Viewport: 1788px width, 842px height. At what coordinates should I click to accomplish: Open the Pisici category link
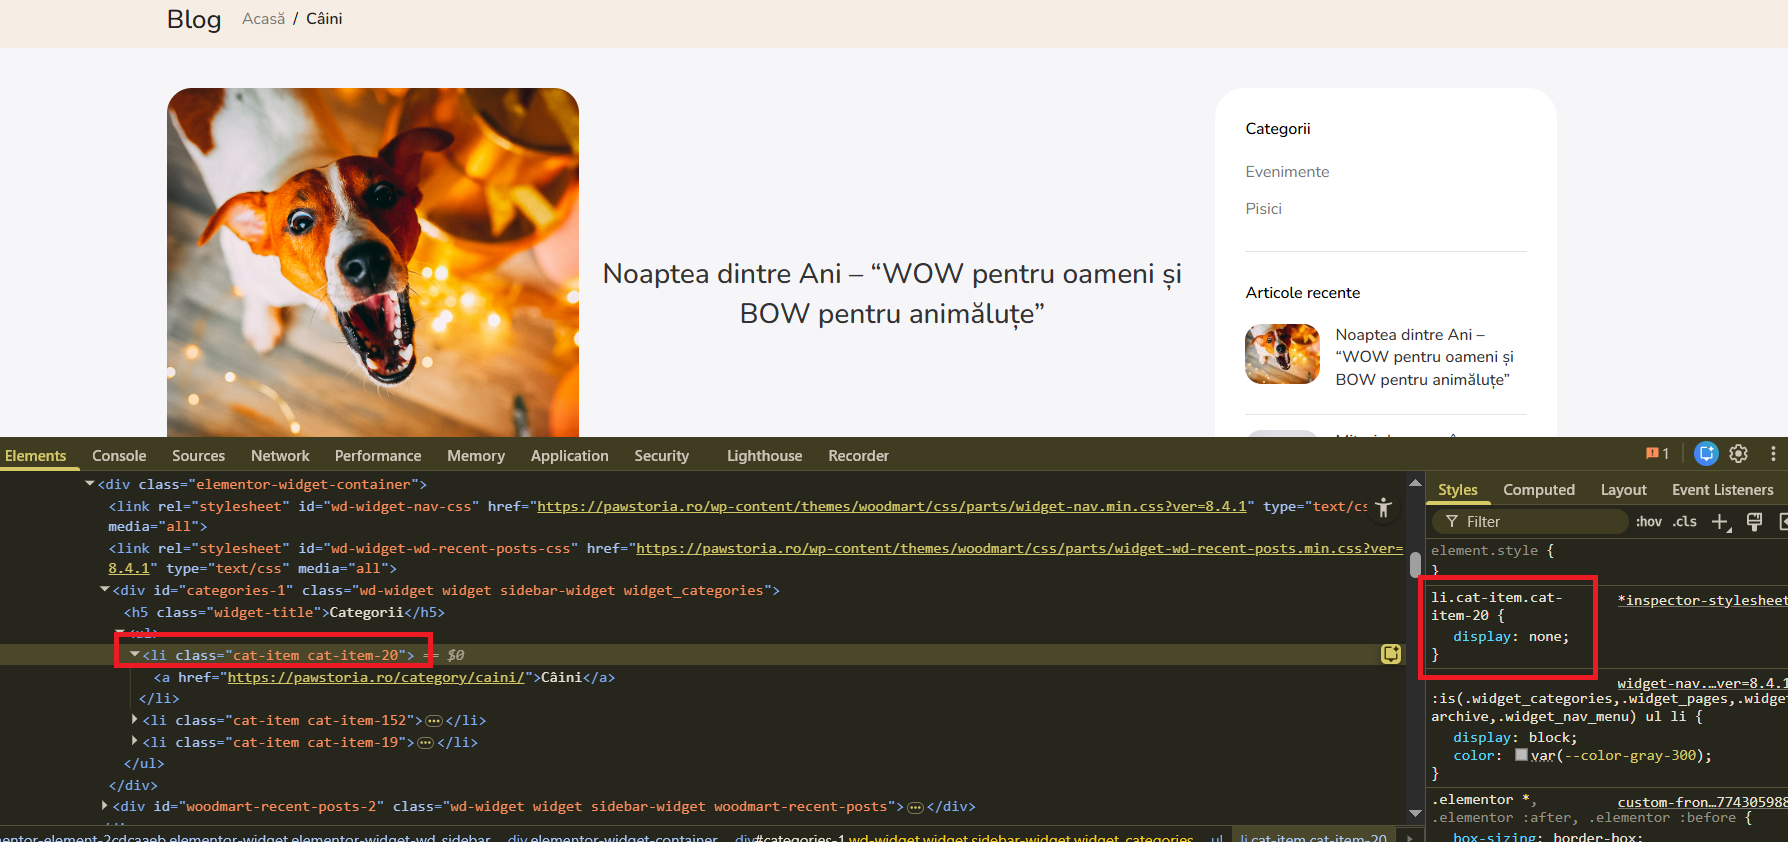tap(1263, 209)
